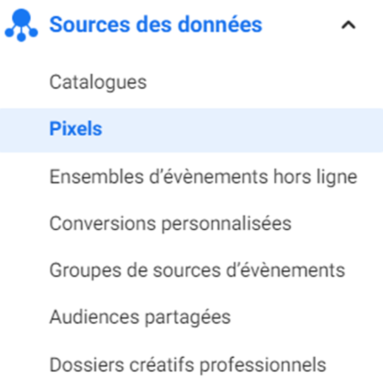Select event source groups (Groupes) entry
The width and height of the screenshot is (383, 389).
tap(197, 270)
